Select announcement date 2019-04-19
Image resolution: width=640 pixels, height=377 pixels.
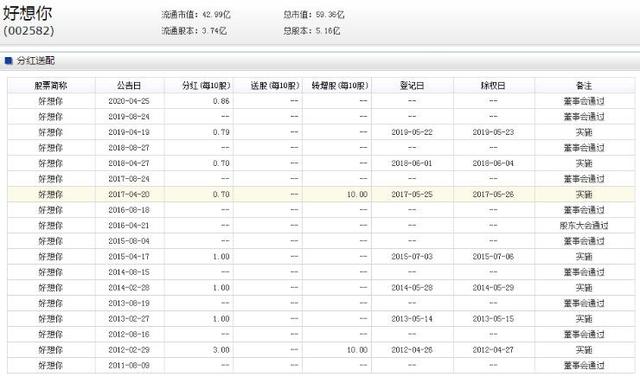coord(129,132)
